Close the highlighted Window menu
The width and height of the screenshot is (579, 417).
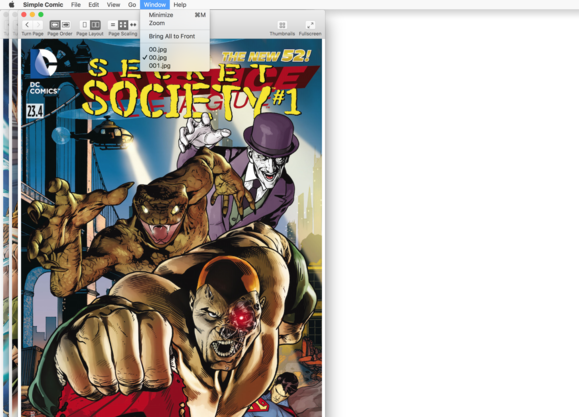point(155,4)
